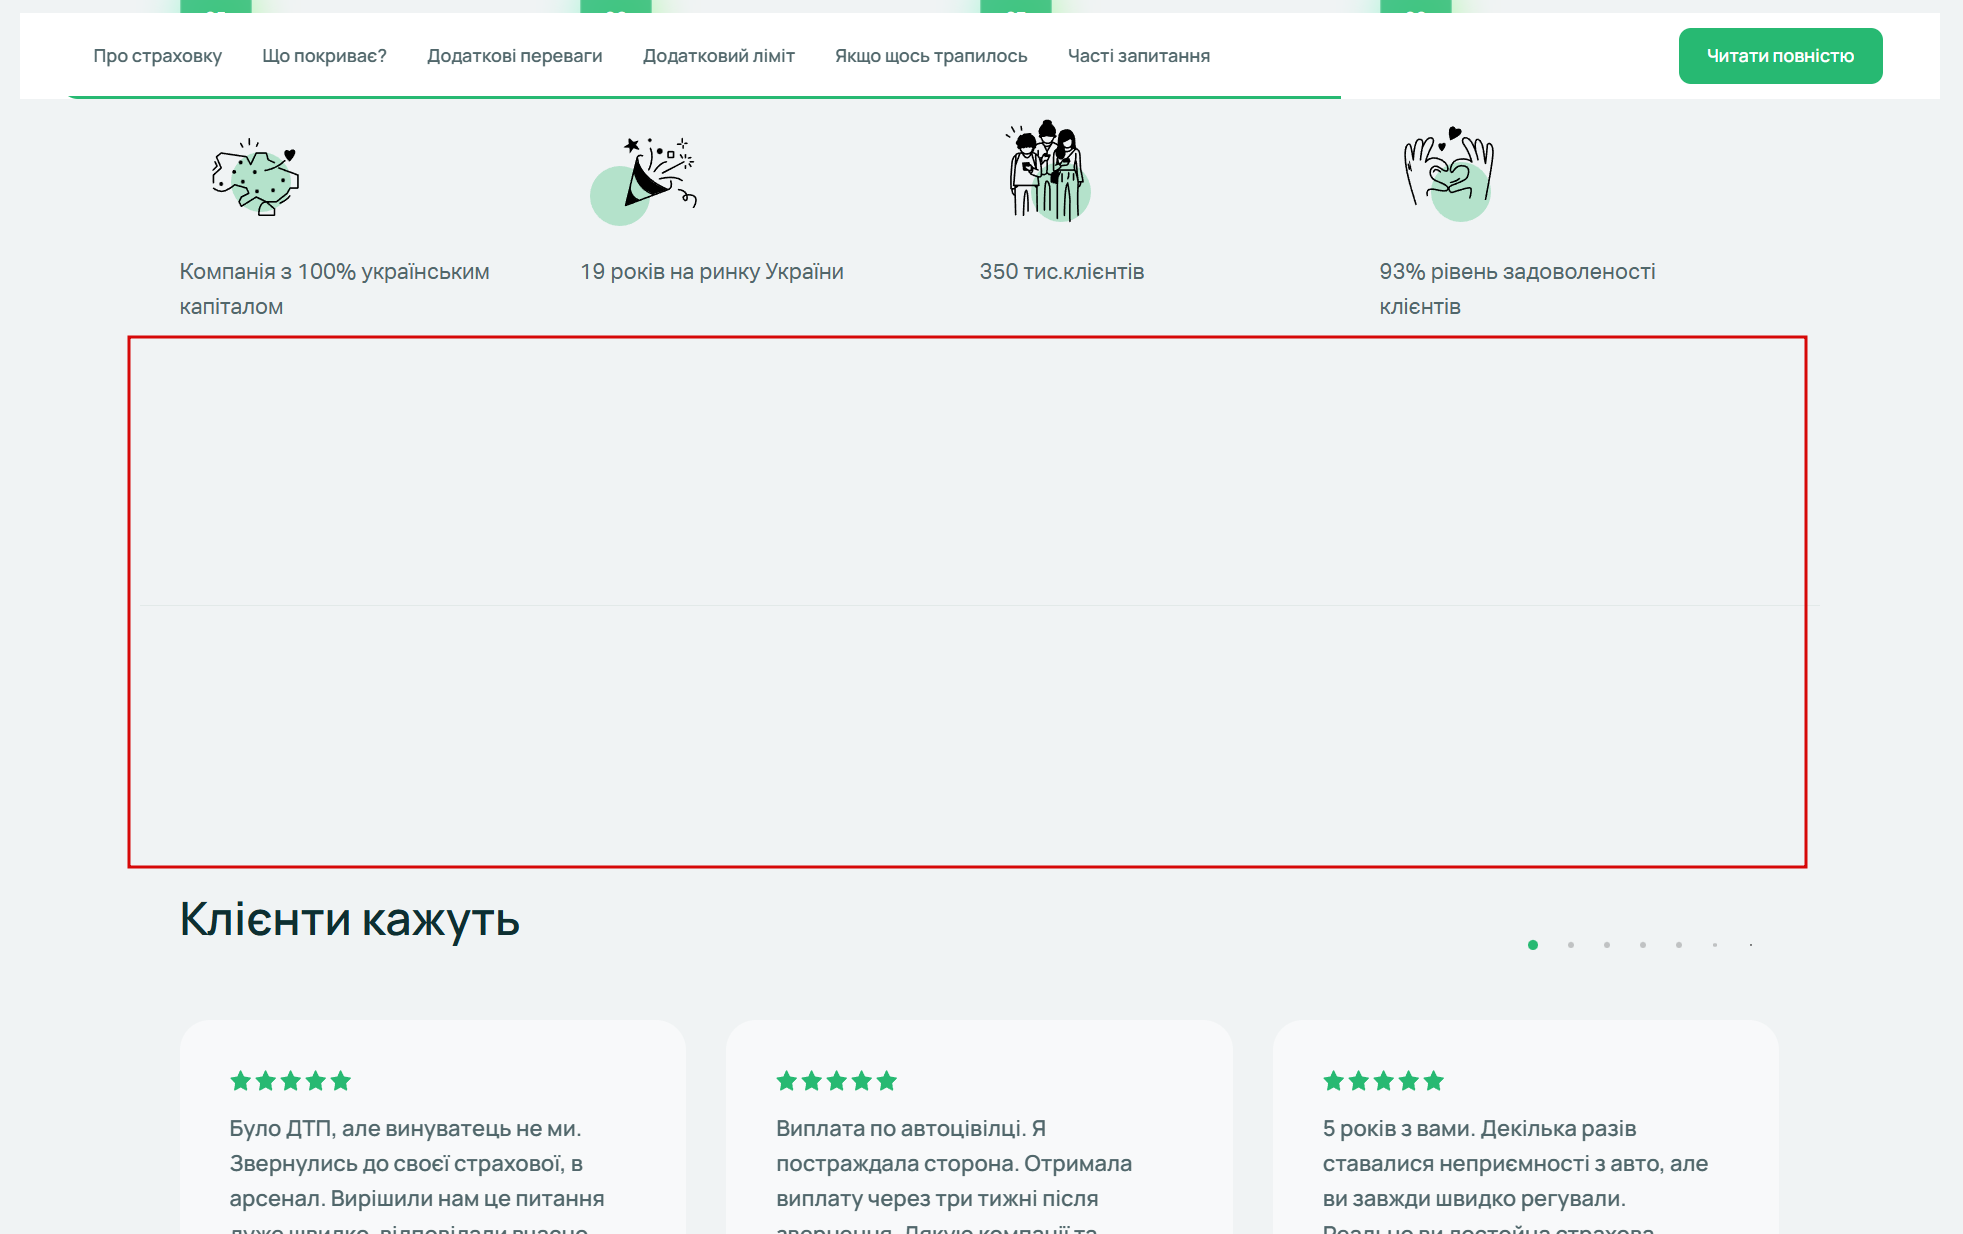Click the group of clients icon
Image resolution: width=1963 pixels, height=1234 pixels.
coord(1046,172)
